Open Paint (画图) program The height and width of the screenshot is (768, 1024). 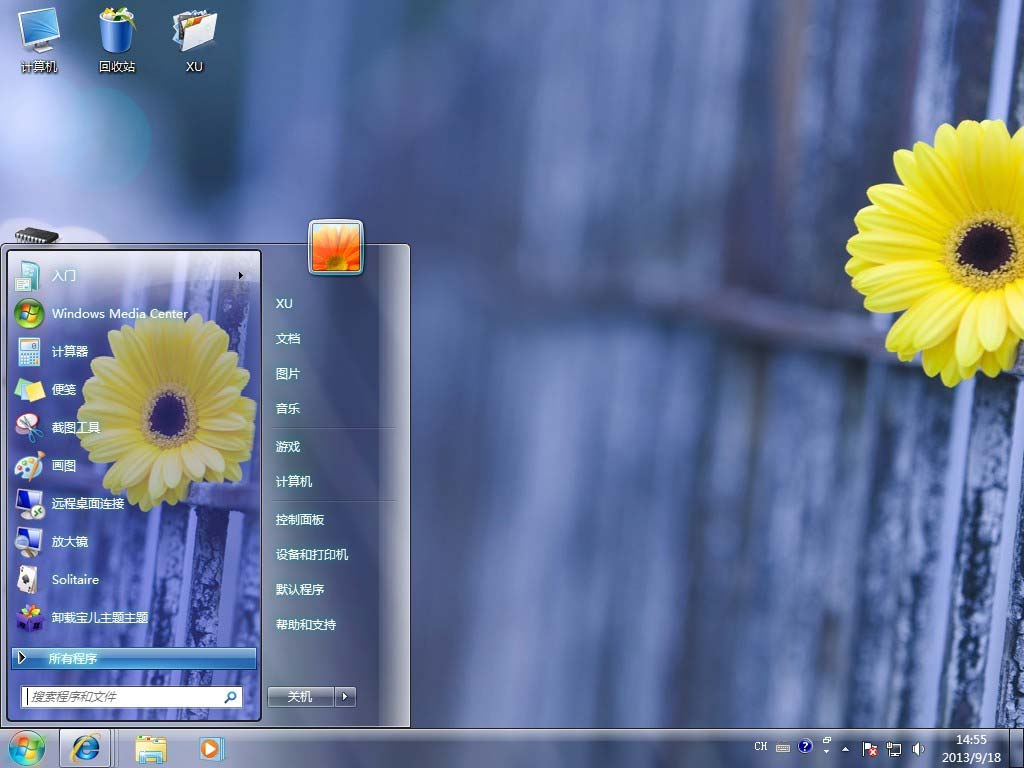(x=64, y=465)
